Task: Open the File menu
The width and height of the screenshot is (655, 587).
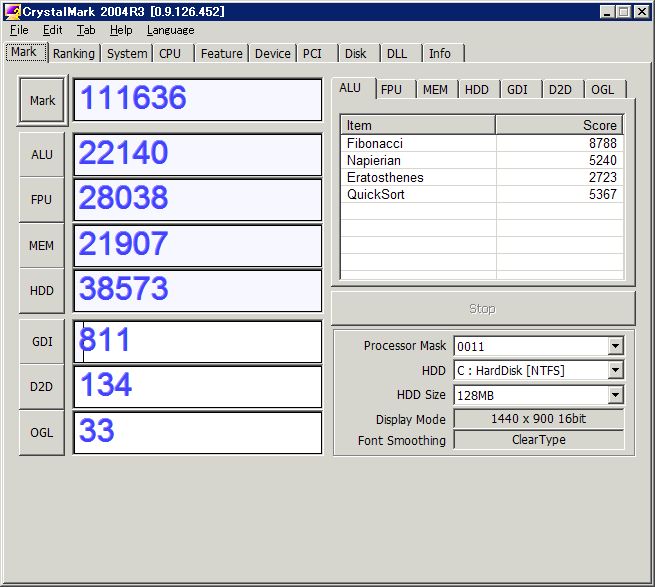Action: click(19, 30)
